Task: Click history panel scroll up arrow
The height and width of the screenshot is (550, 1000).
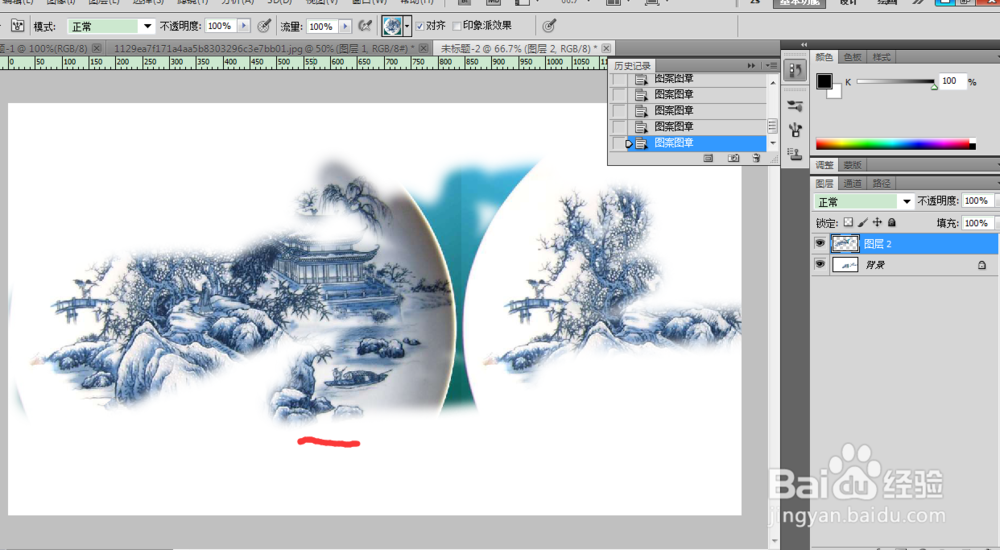Action: point(773,83)
